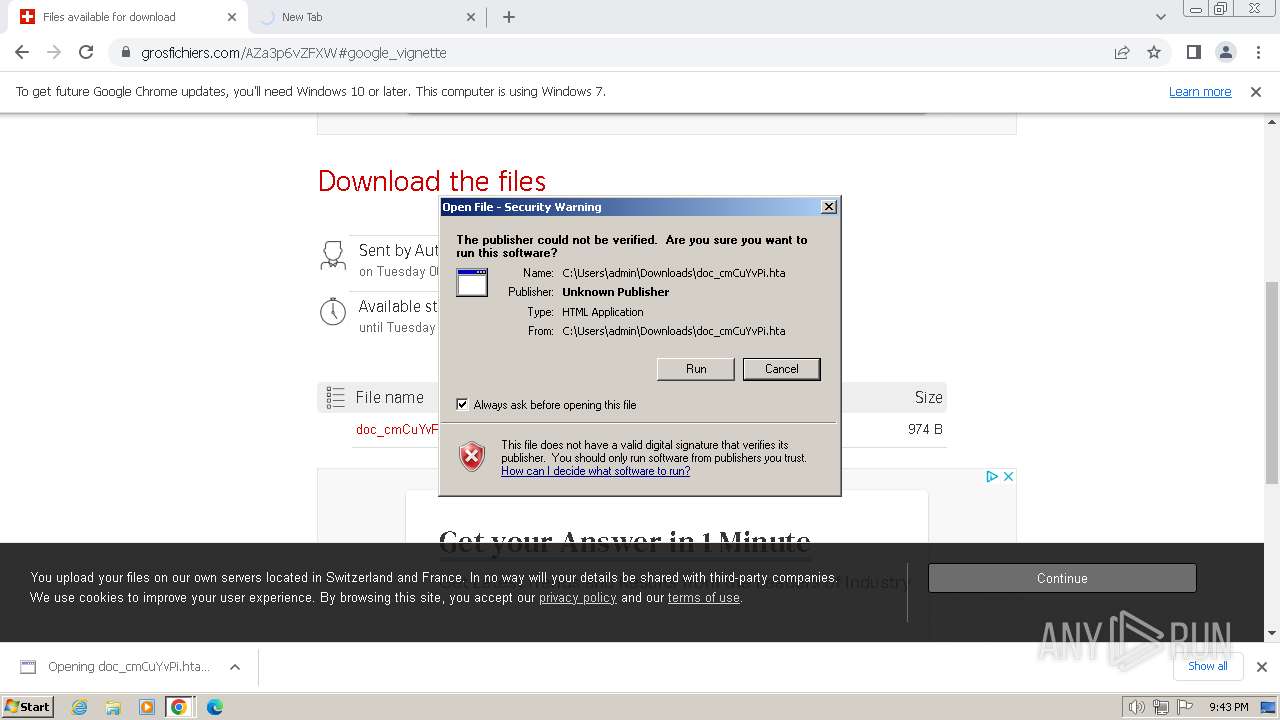This screenshot has height=720, width=1280.
Task: Share this page icon
Action: point(1122,53)
